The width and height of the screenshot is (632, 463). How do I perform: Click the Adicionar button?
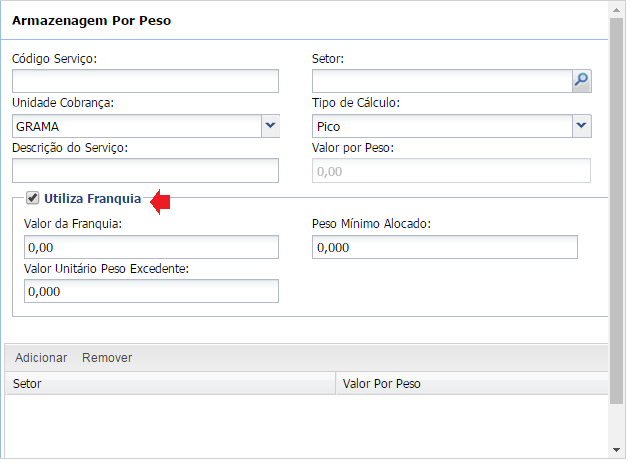[x=41, y=358]
